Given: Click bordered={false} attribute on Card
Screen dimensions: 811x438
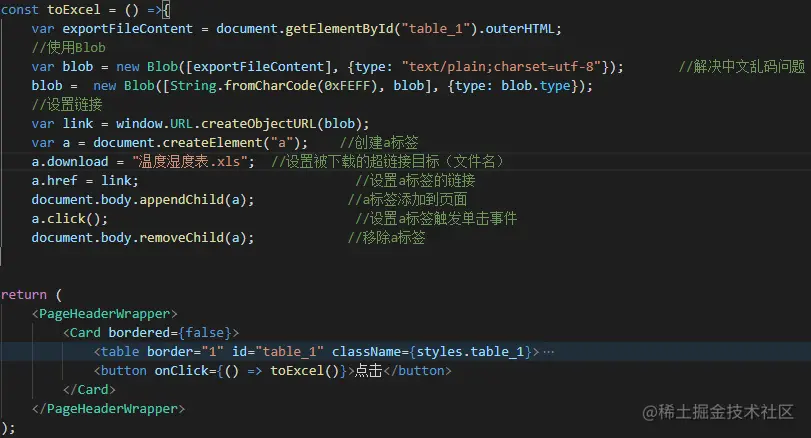Looking at the screenshot, I should [x=170, y=333].
